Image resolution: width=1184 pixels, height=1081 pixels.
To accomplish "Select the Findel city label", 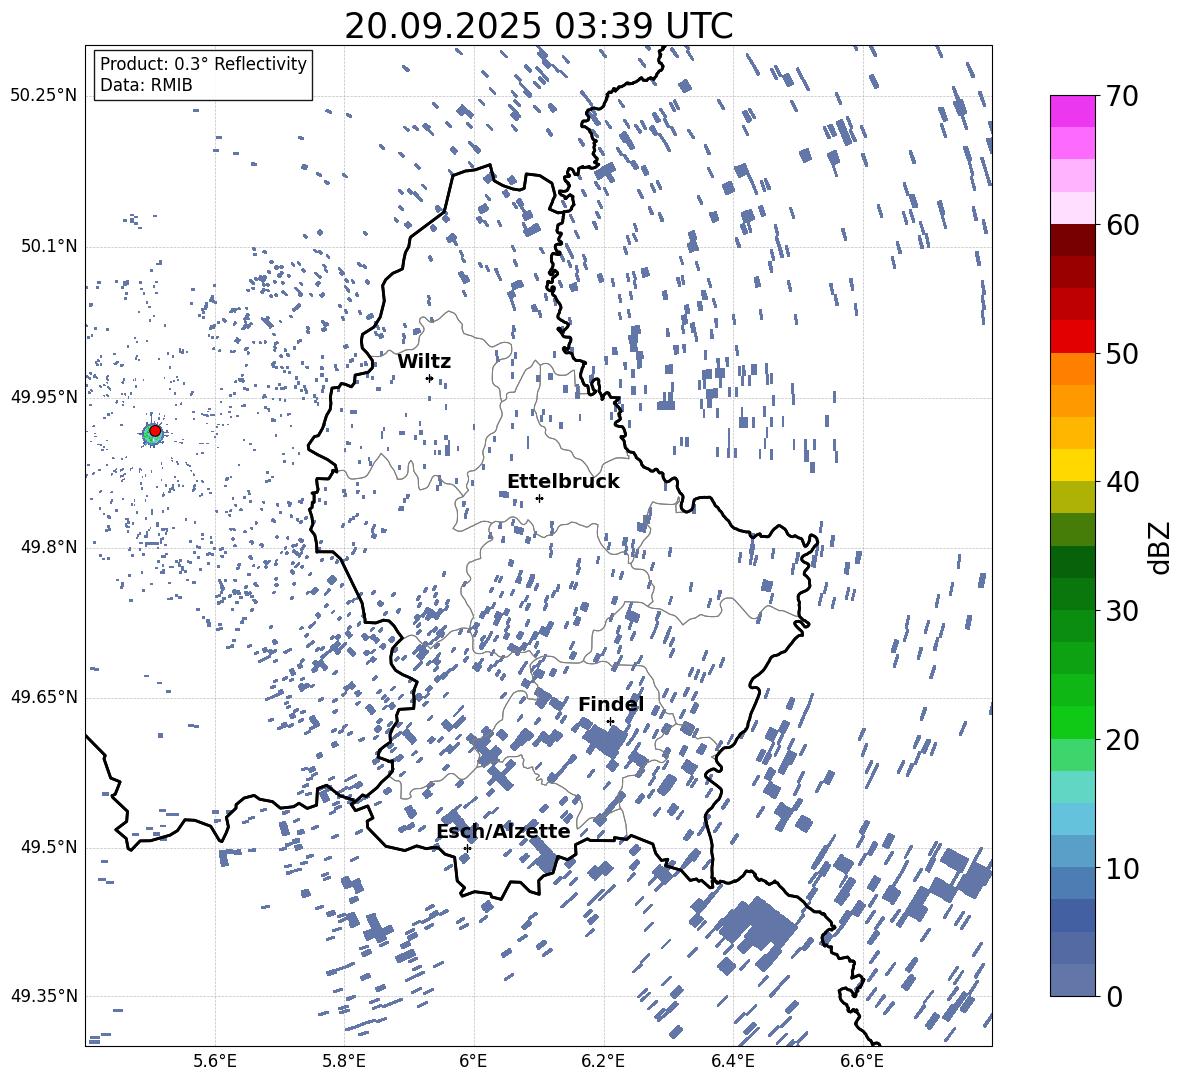I will [611, 704].
